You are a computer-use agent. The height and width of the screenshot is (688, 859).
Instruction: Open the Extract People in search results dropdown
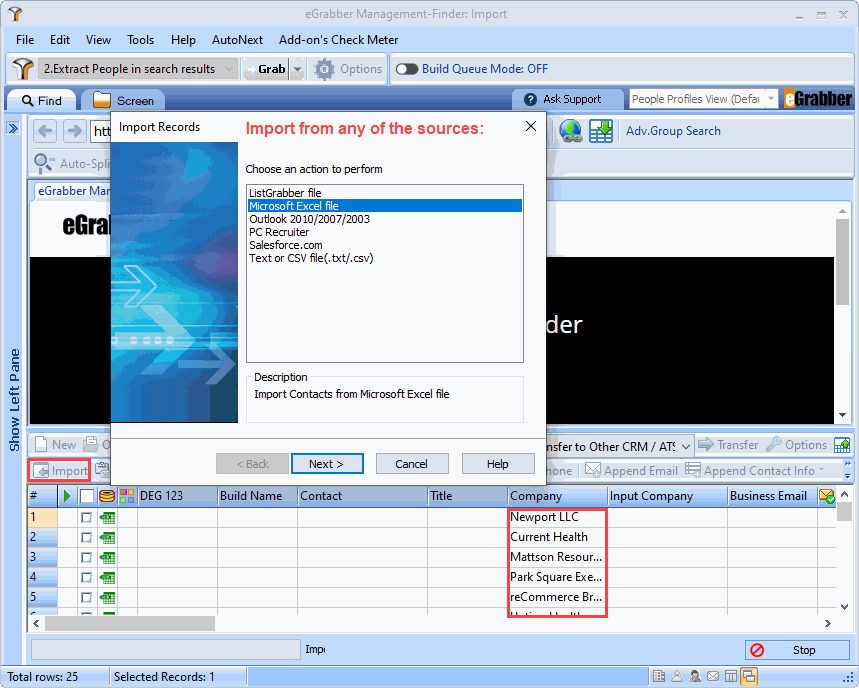[138, 69]
